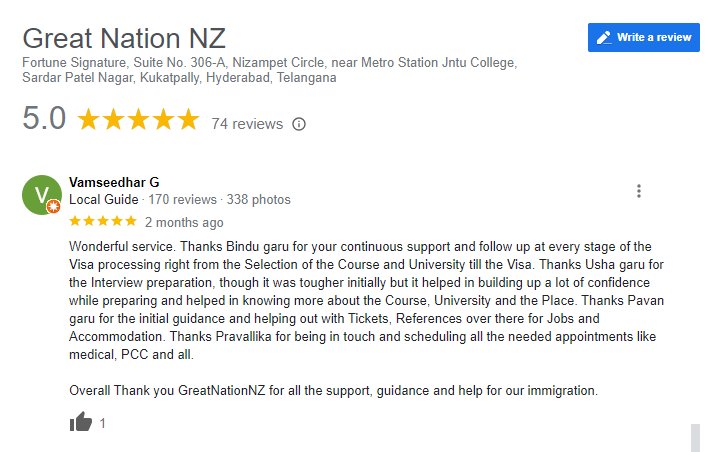This screenshot has width=722, height=452.
Task: Open the three-dot menu on Vamseedhar's review
Action: click(639, 191)
